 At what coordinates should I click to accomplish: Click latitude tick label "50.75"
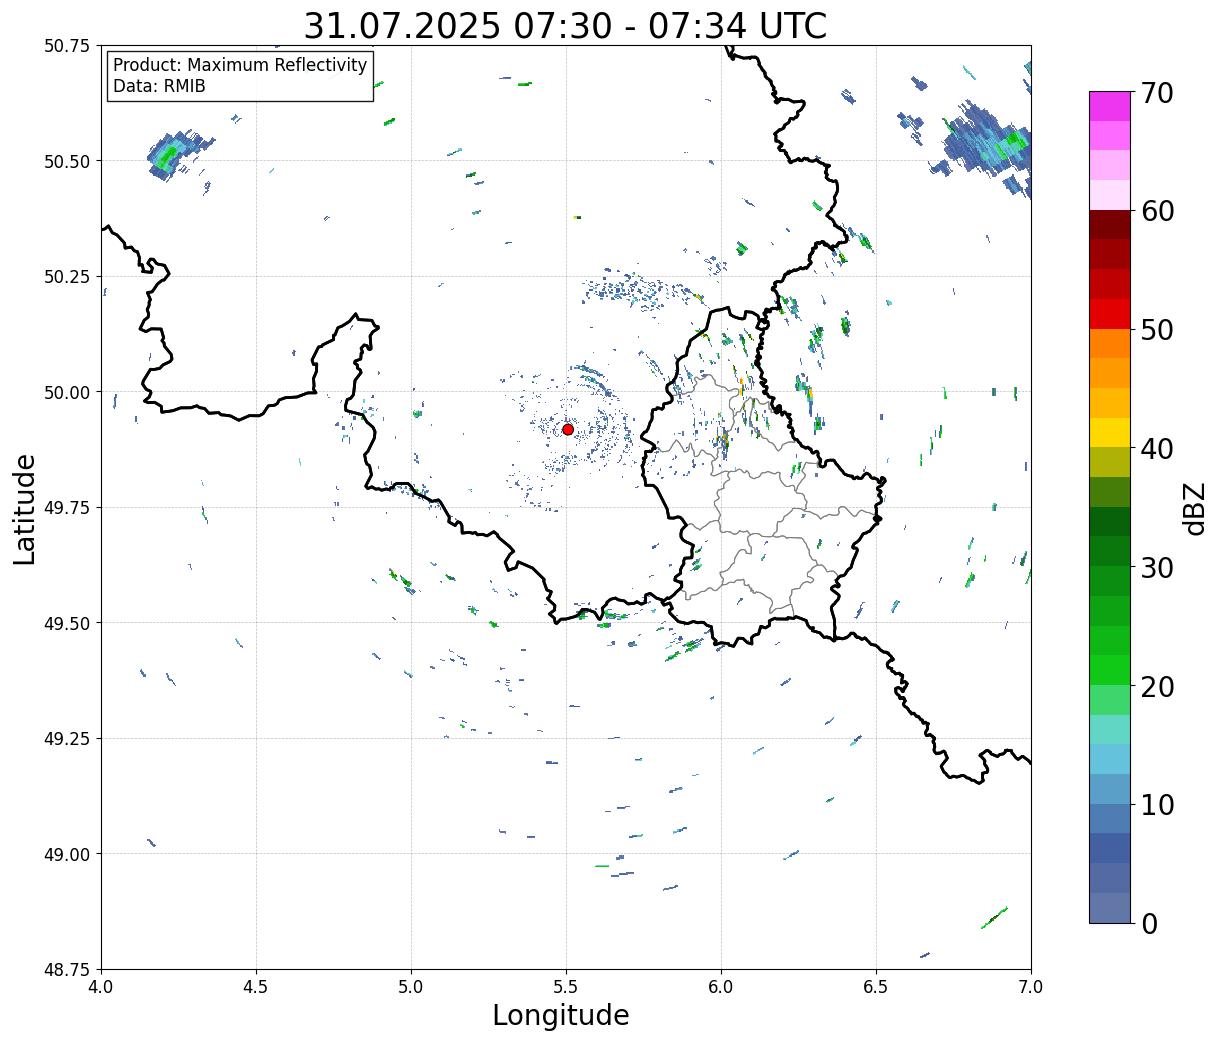(66, 46)
